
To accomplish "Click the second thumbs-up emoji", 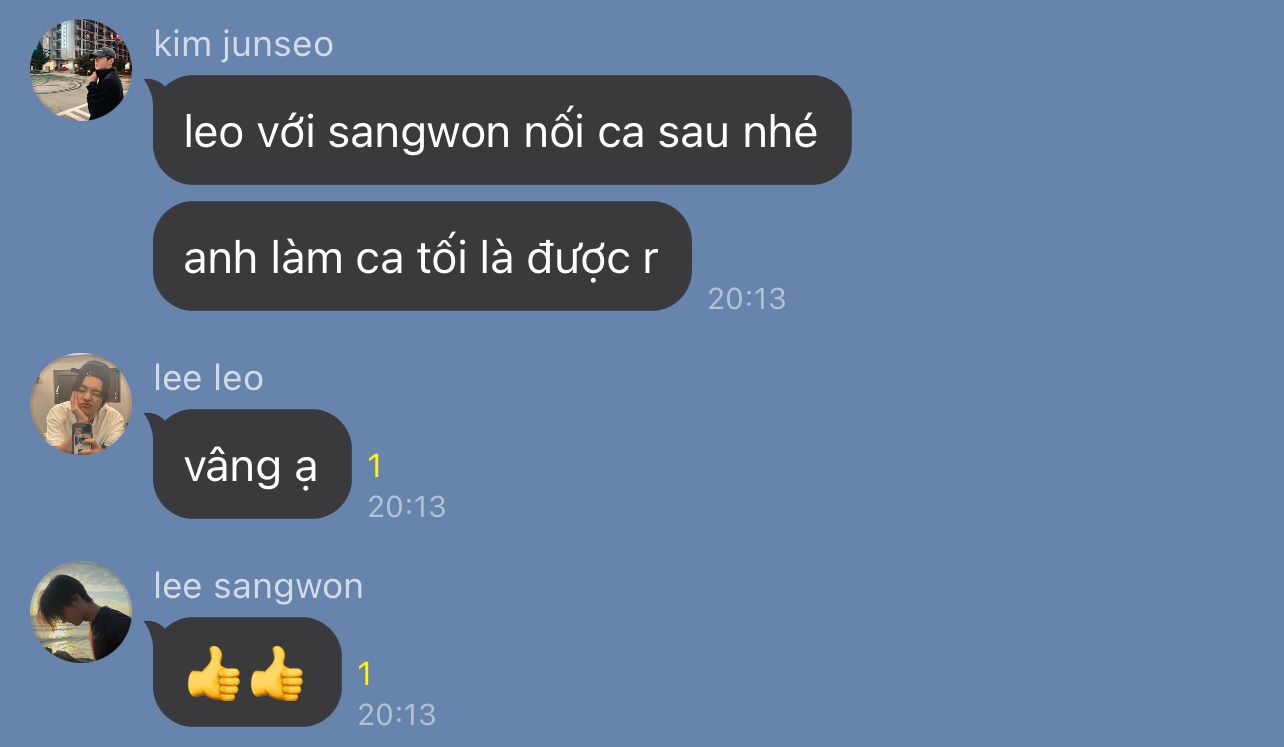I will (277, 672).
